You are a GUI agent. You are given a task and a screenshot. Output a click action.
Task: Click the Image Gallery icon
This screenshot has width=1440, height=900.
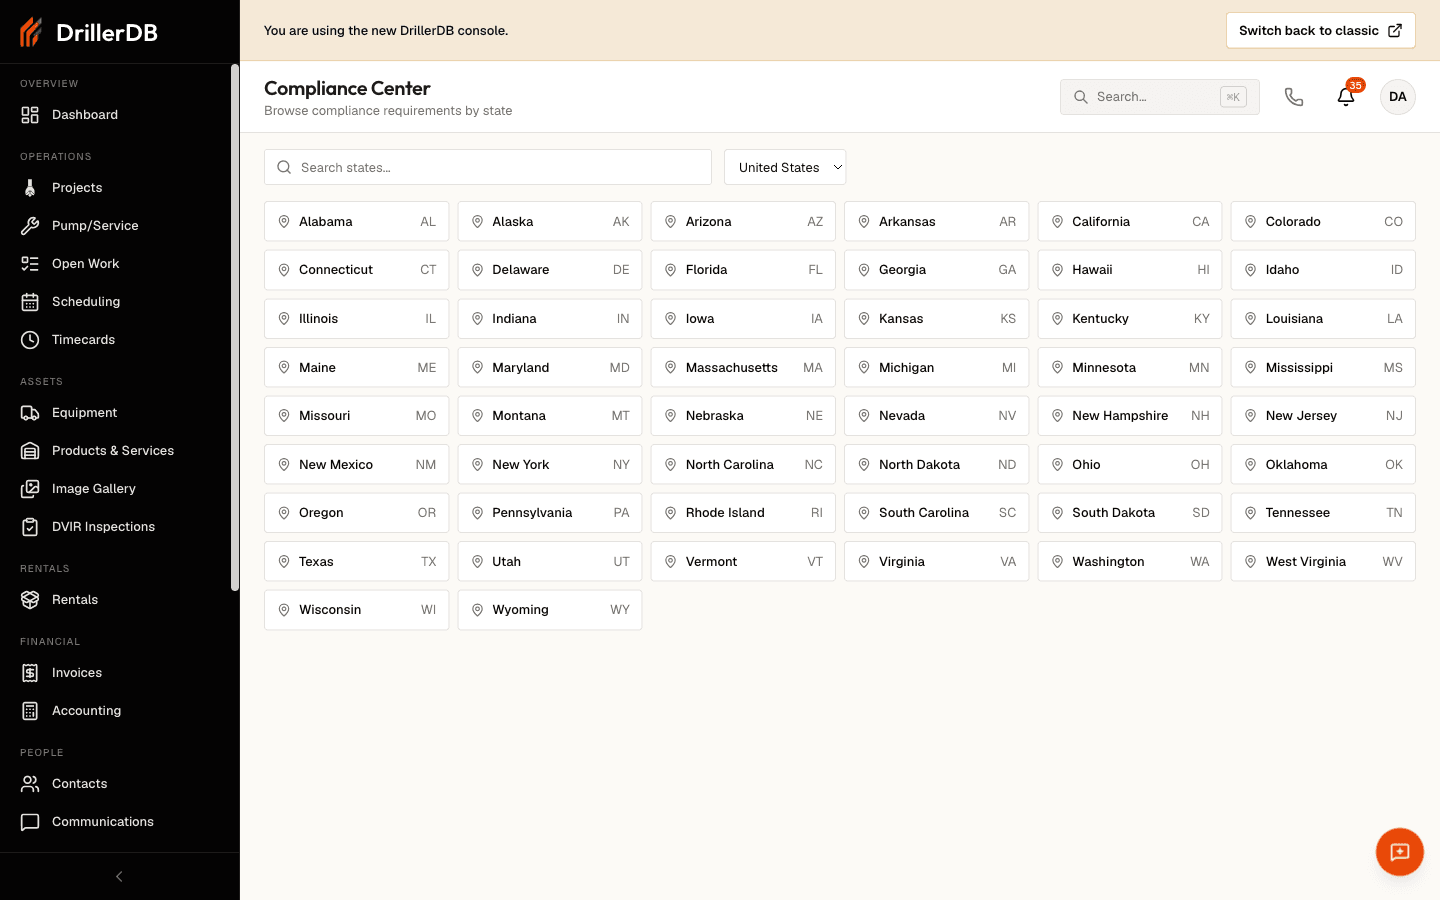click(30, 489)
